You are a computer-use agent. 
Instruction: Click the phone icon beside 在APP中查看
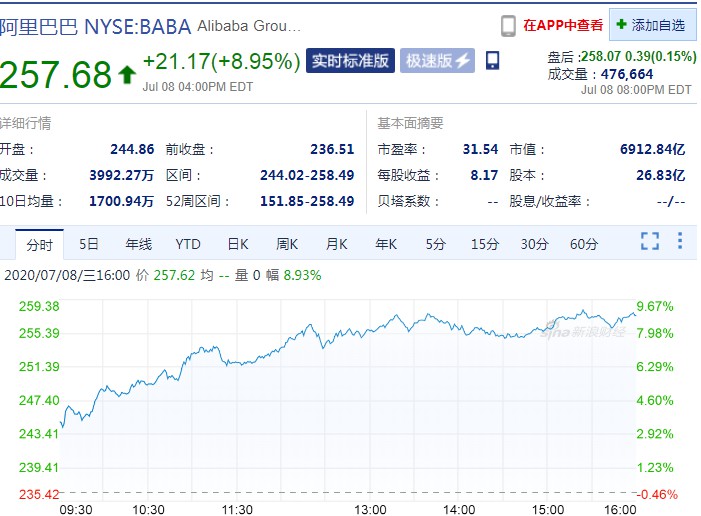(x=508, y=26)
